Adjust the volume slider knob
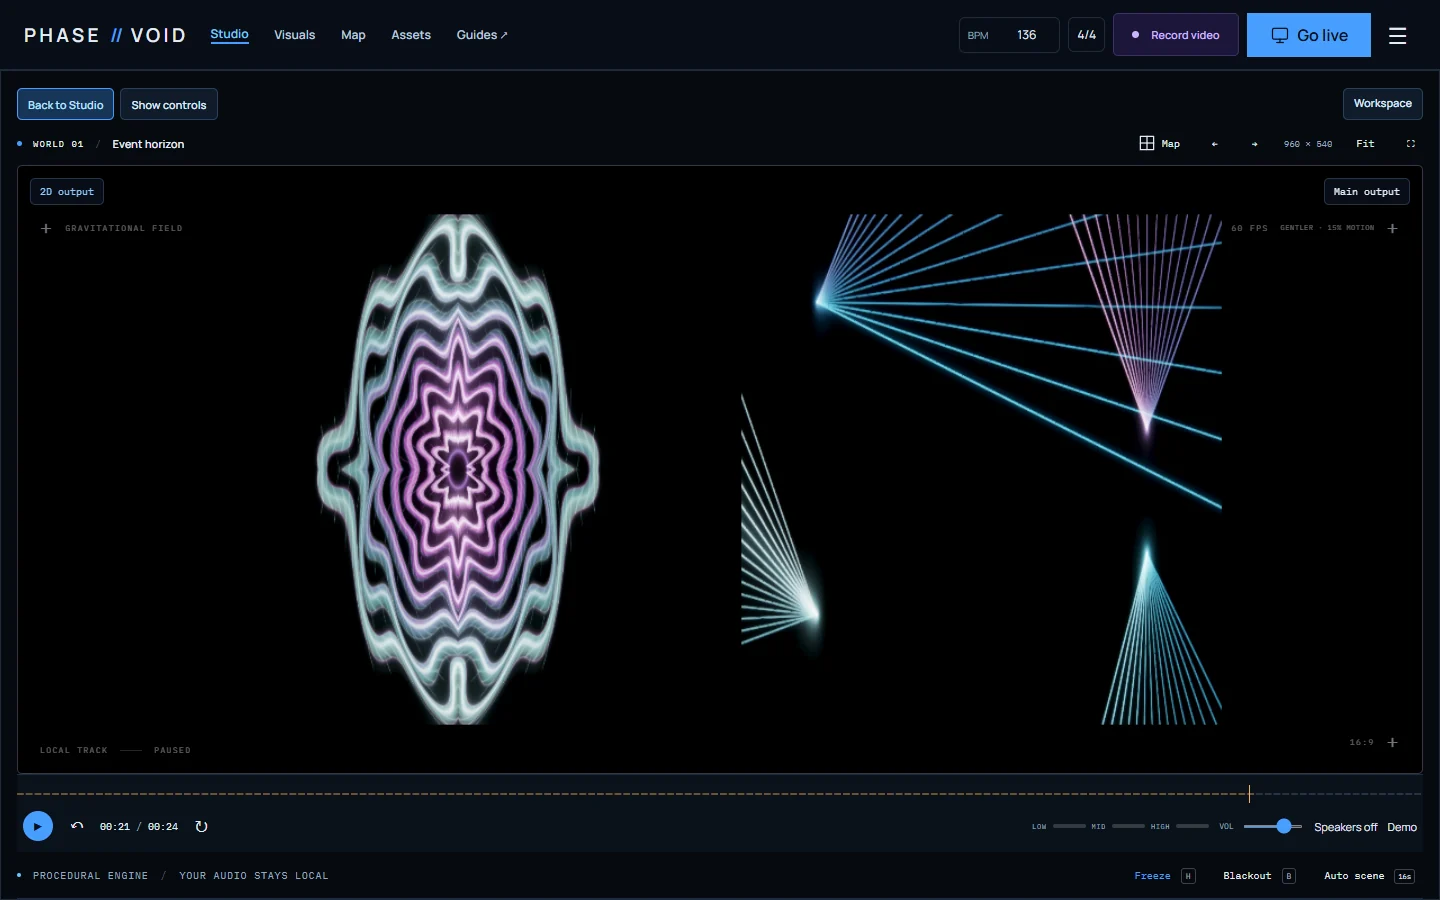 coord(1284,826)
